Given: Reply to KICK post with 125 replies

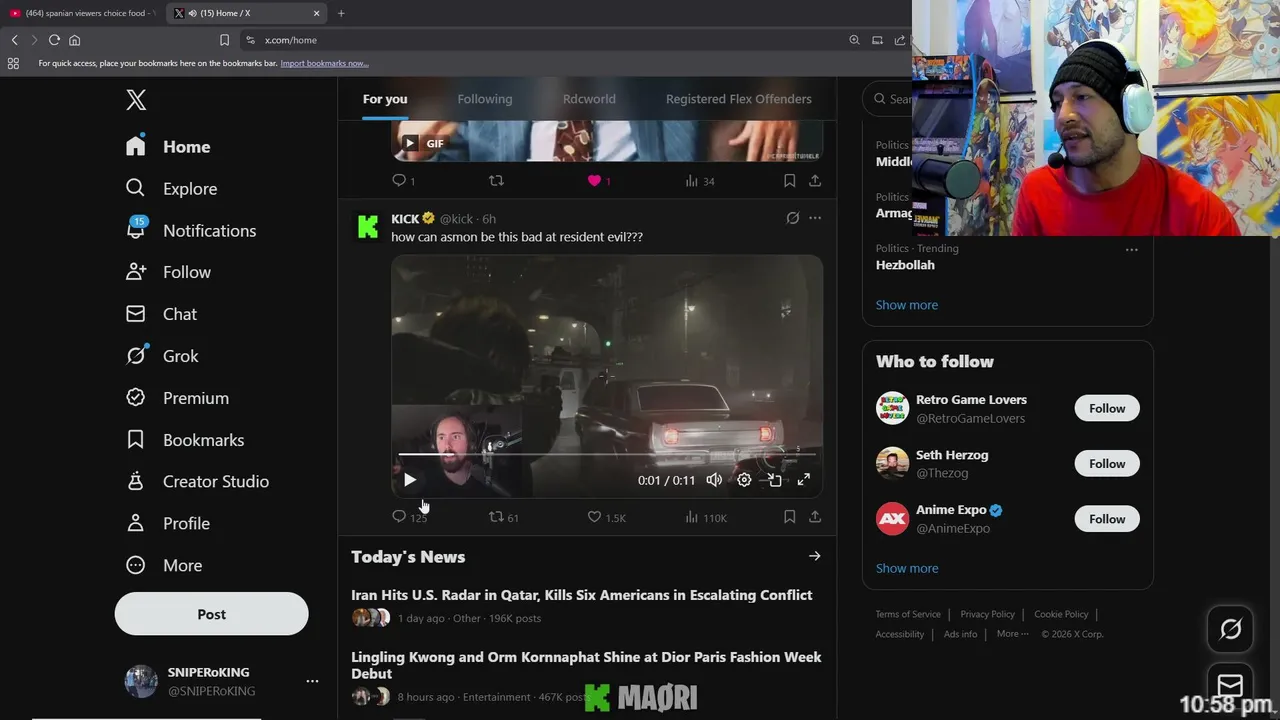Looking at the screenshot, I should [x=409, y=517].
